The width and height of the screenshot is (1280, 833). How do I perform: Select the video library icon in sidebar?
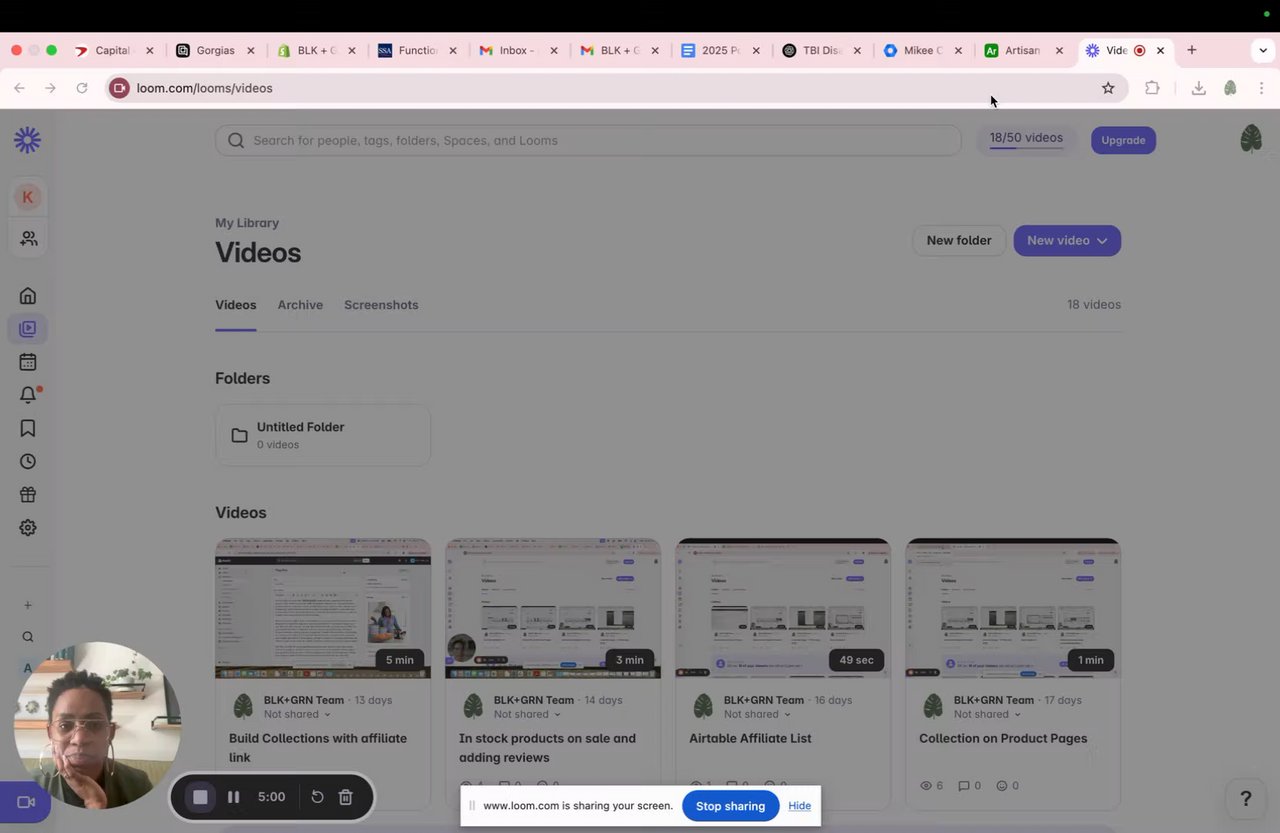point(28,329)
